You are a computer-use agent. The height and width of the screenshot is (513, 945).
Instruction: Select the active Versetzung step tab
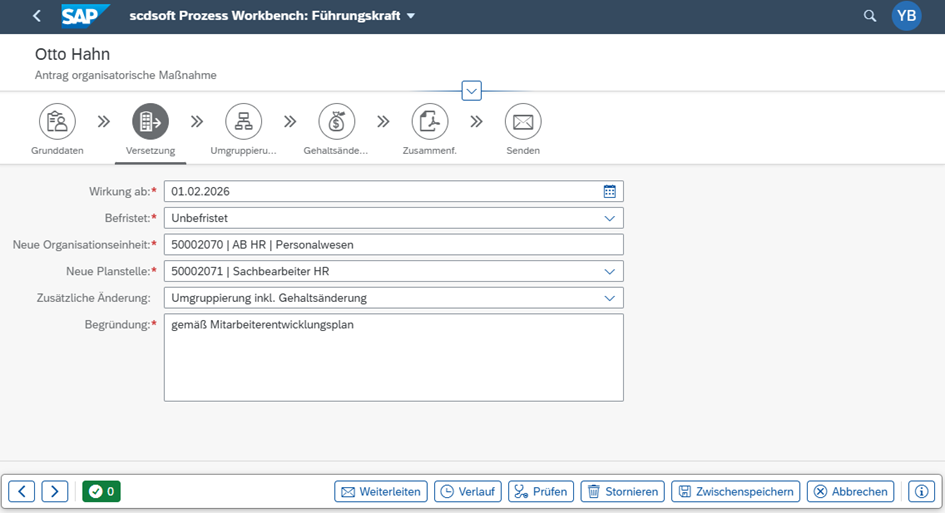150,122
